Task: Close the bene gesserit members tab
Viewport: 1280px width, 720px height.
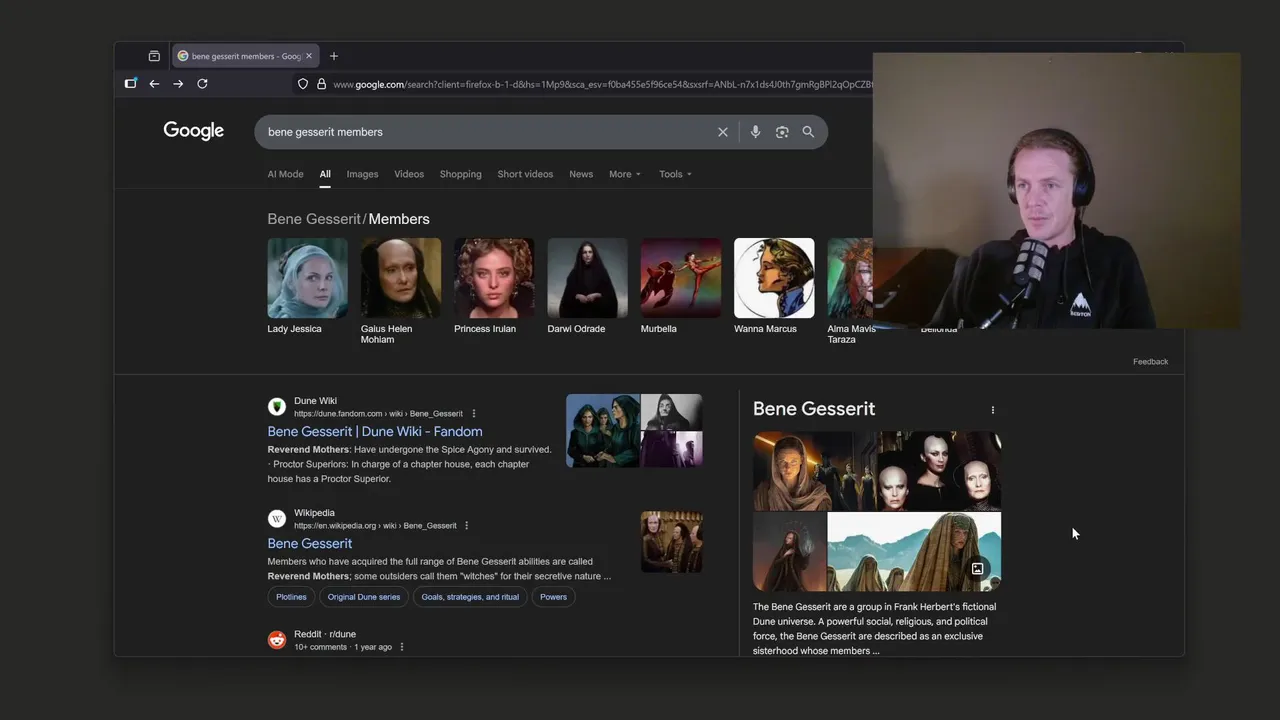Action: click(x=309, y=56)
